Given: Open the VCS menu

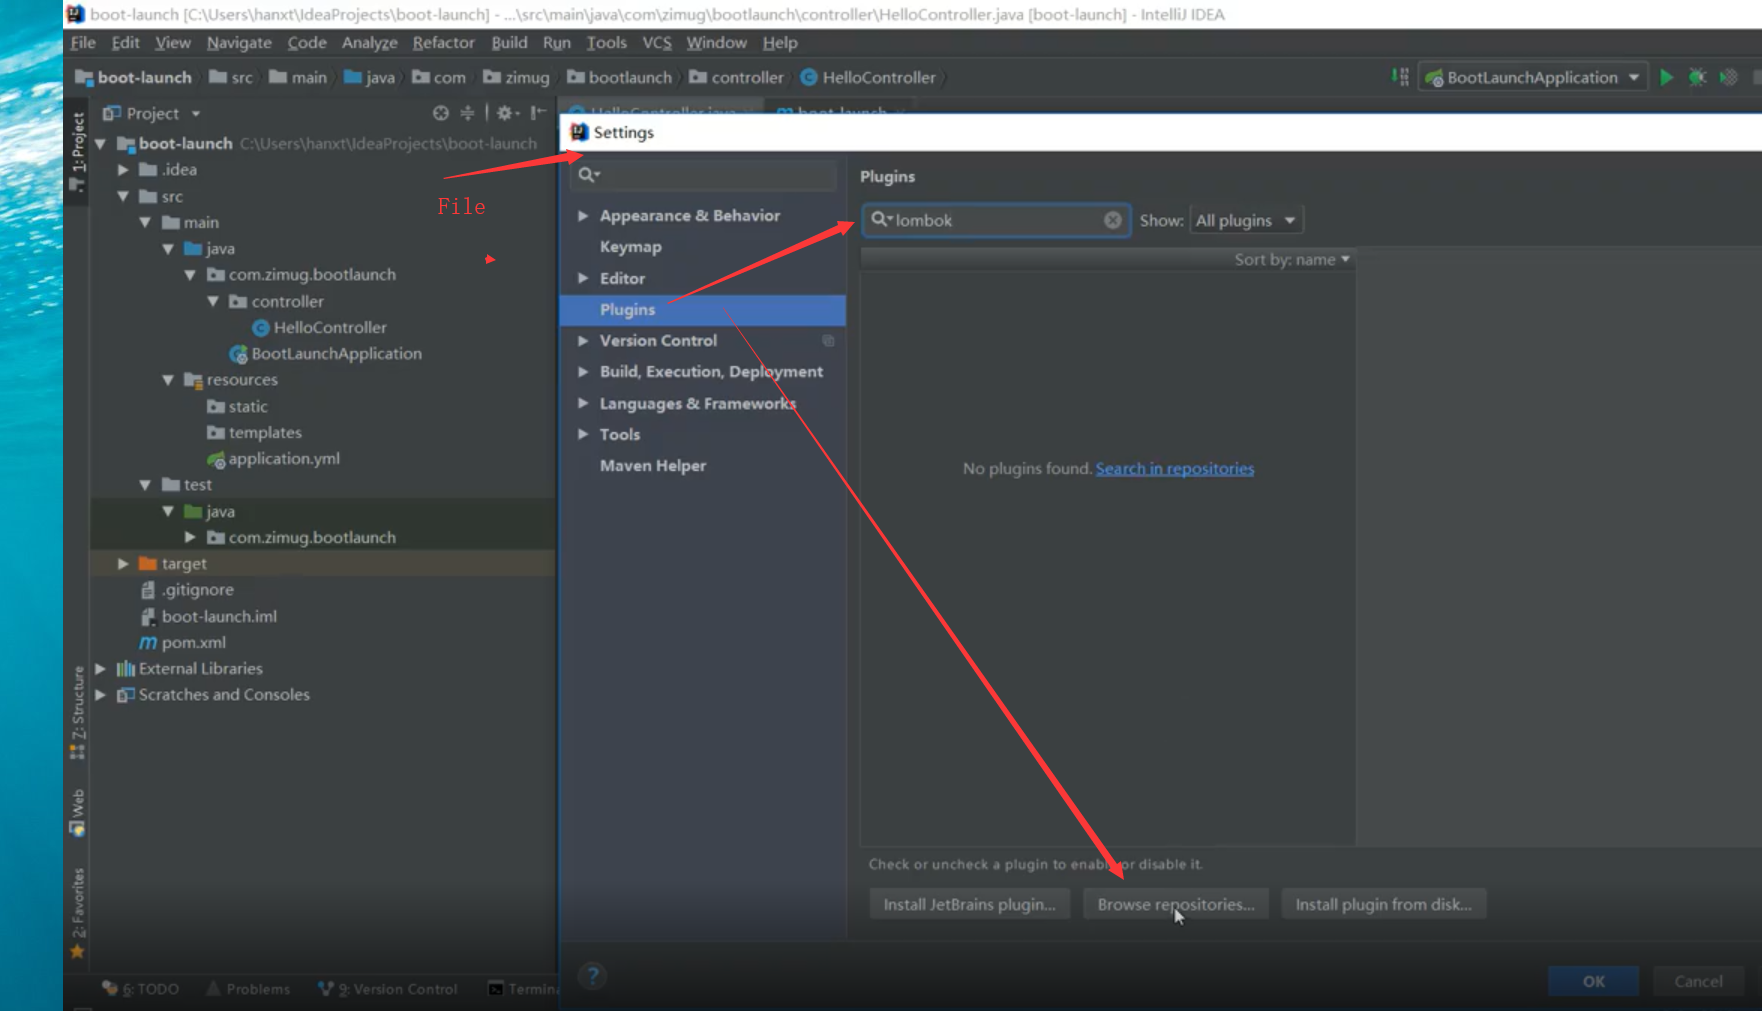Looking at the screenshot, I should [657, 42].
